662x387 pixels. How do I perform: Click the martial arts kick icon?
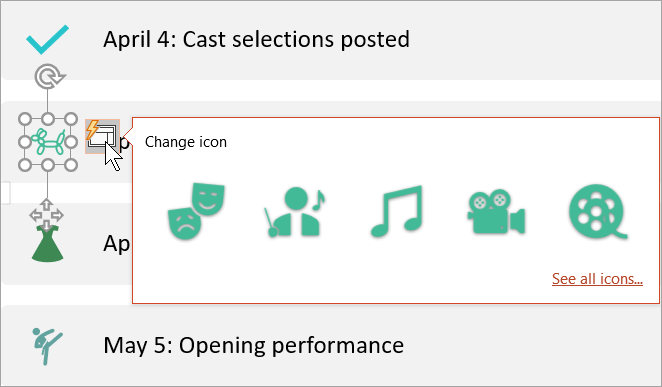[x=47, y=346]
